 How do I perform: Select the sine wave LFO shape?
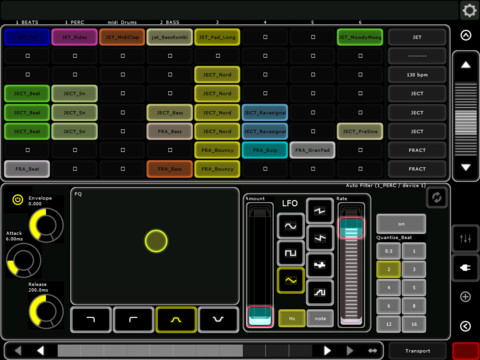[290, 226]
